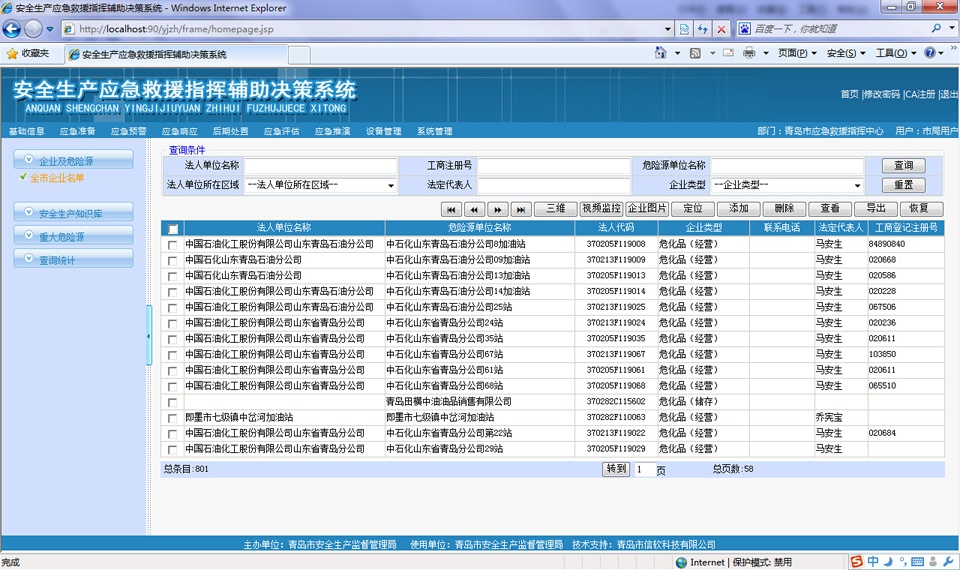960x570 pixels.
Task: Tick the select-all checkbox in table header
Action: click(x=173, y=229)
